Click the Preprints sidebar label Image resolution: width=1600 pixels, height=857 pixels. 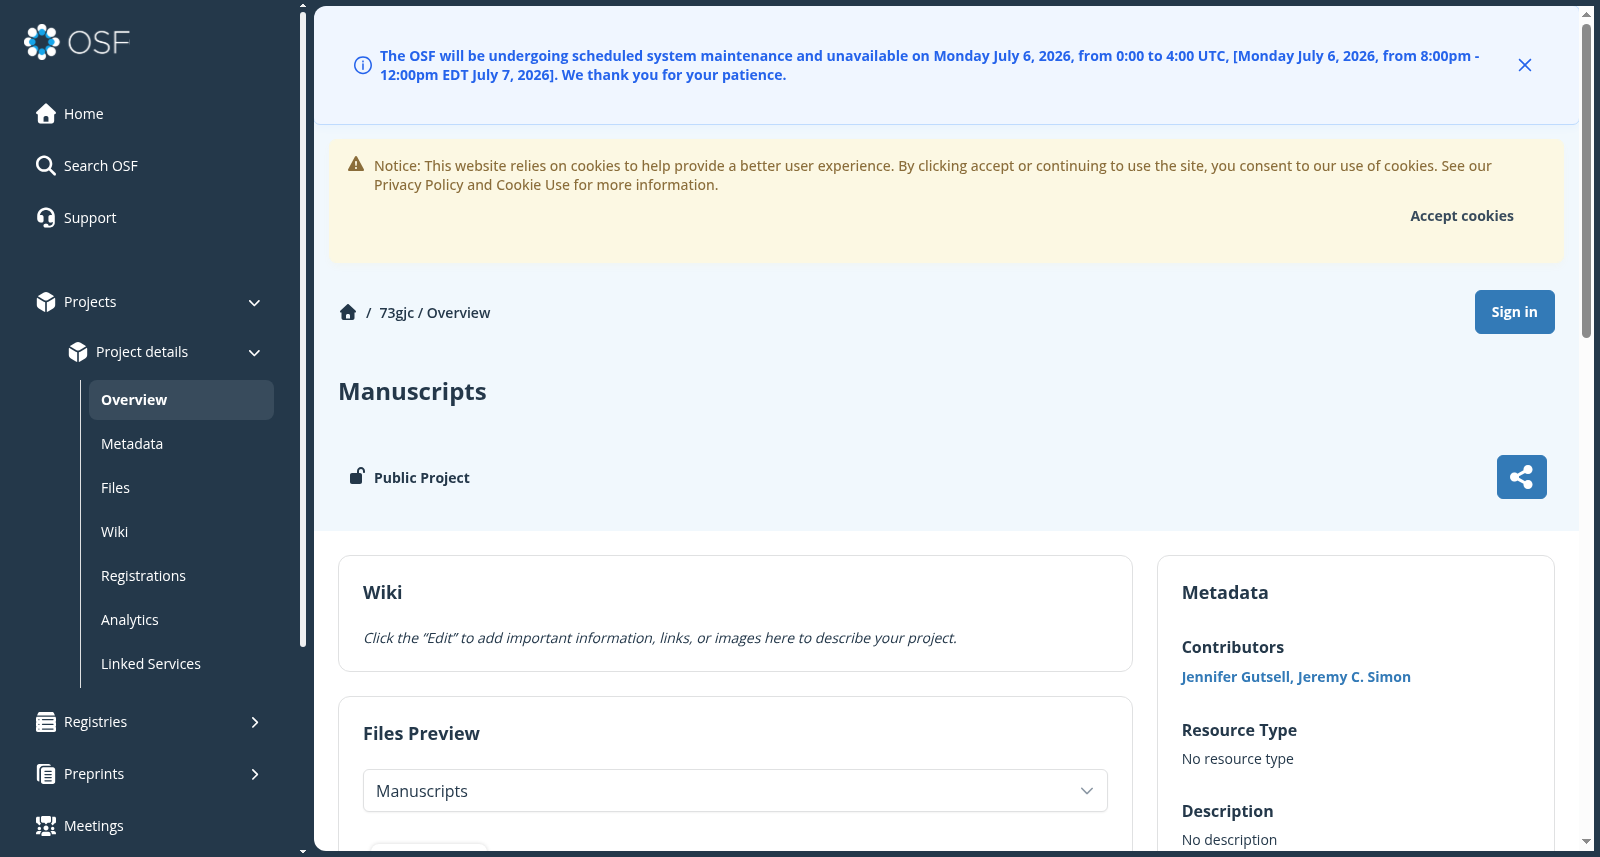click(x=94, y=774)
